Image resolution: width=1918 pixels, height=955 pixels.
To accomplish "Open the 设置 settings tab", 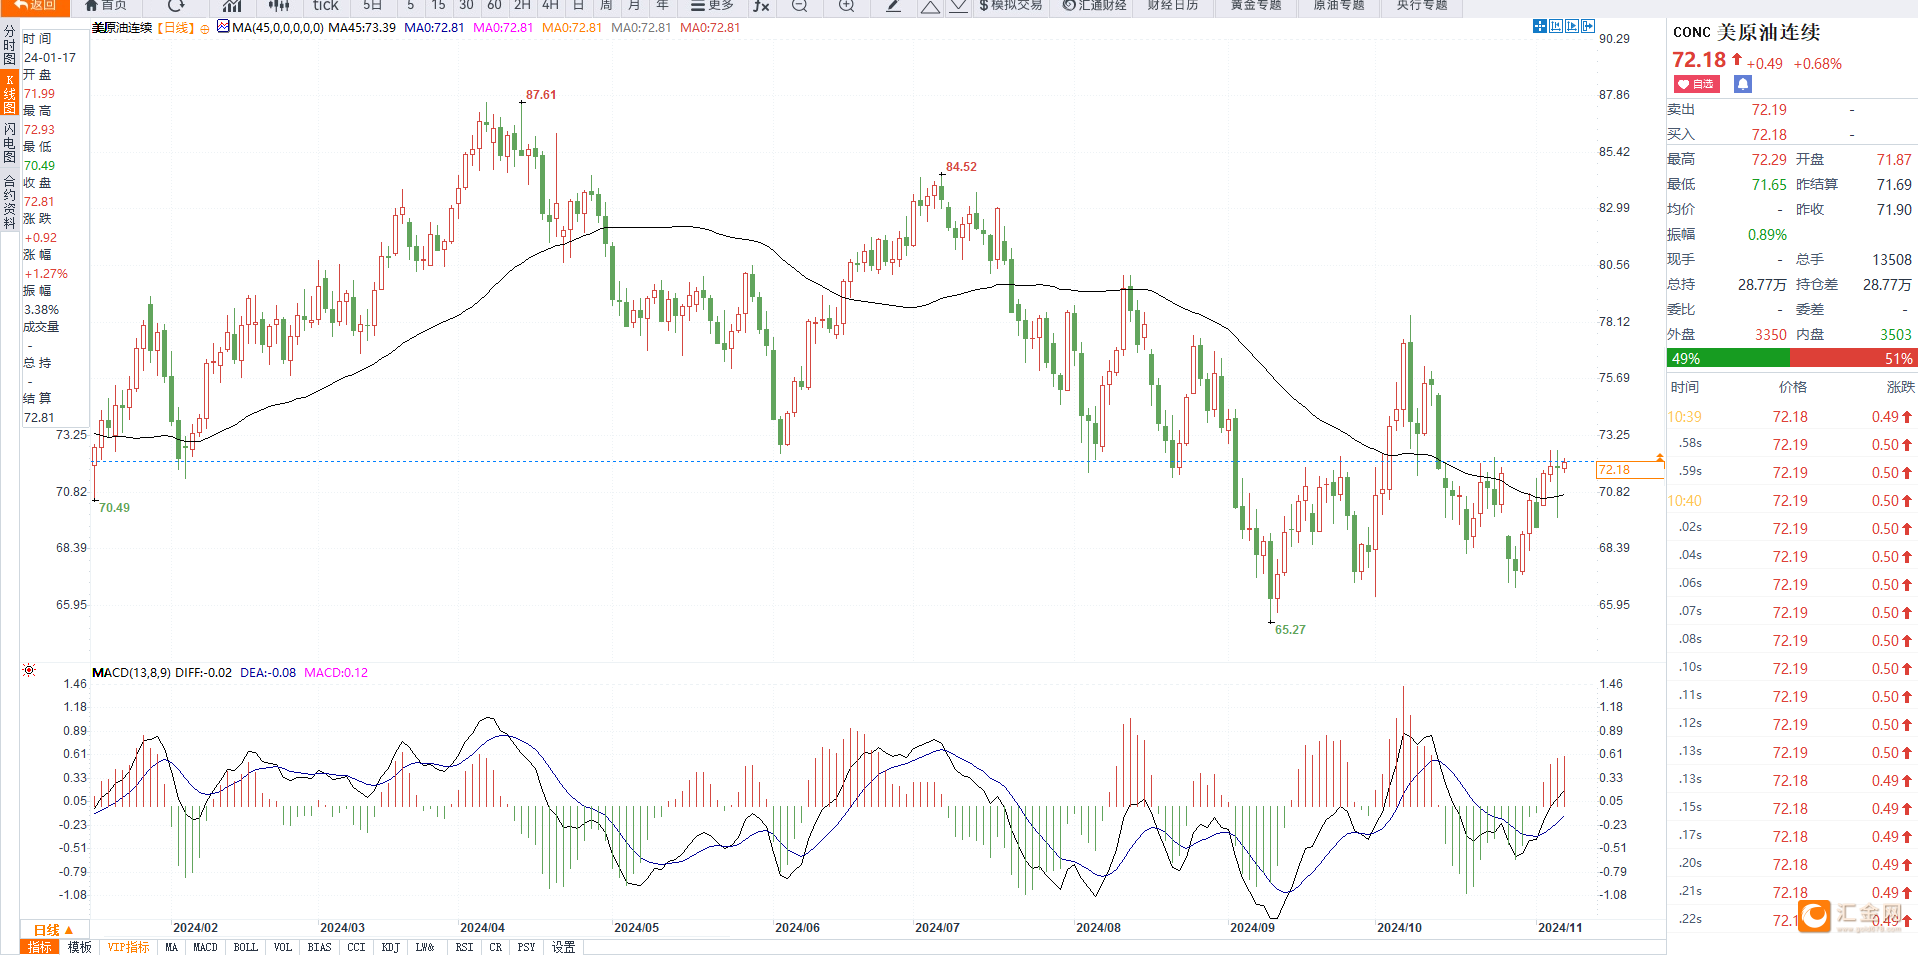I will tap(564, 947).
